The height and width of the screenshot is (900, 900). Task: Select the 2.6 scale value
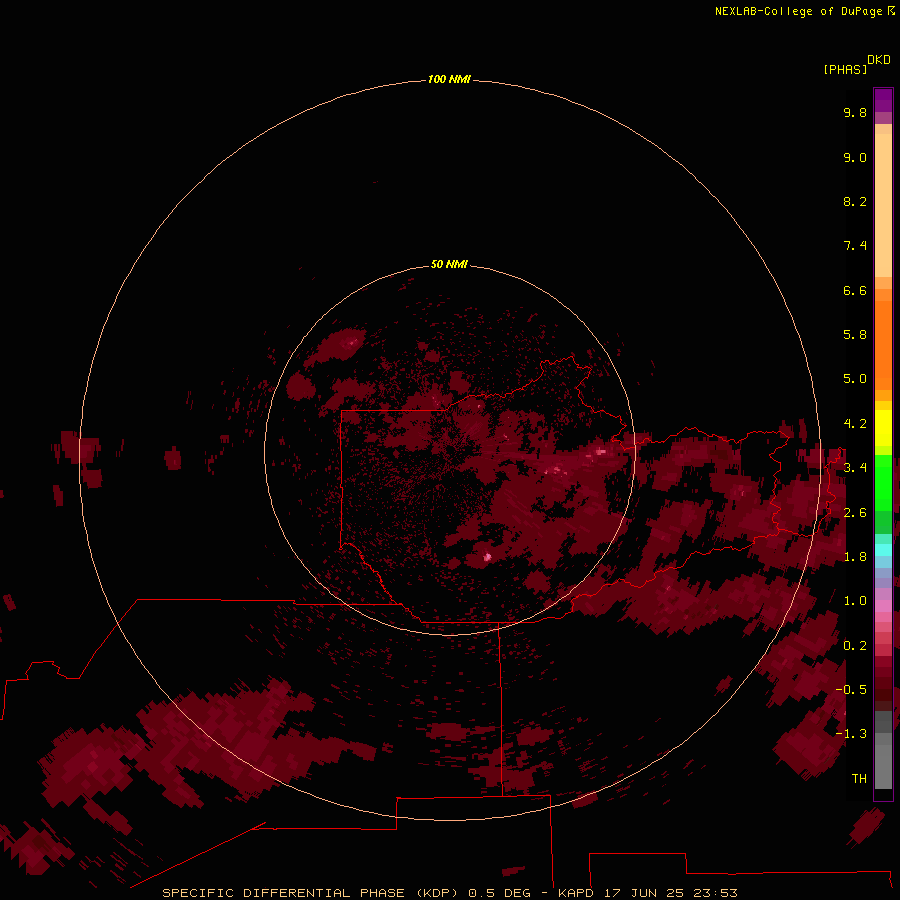click(x=855, y=513)
